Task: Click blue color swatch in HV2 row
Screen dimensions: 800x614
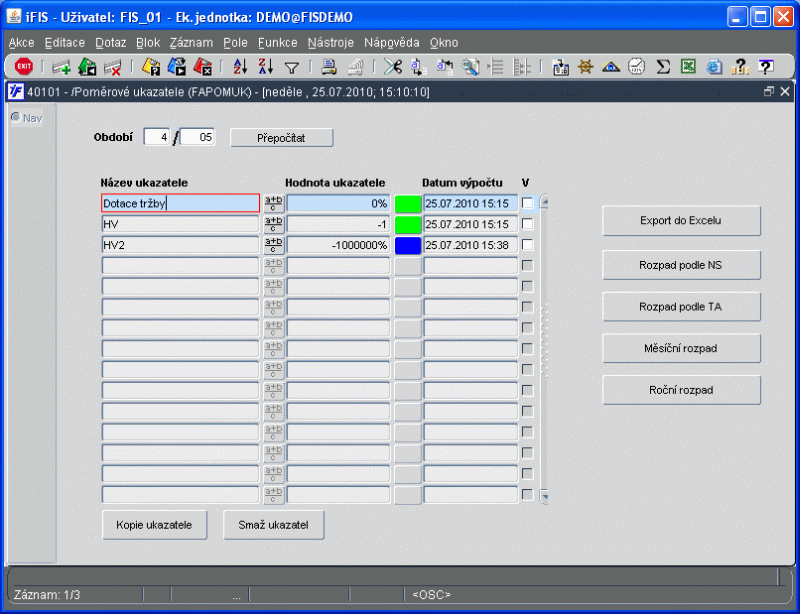Action: pos(408,245)
